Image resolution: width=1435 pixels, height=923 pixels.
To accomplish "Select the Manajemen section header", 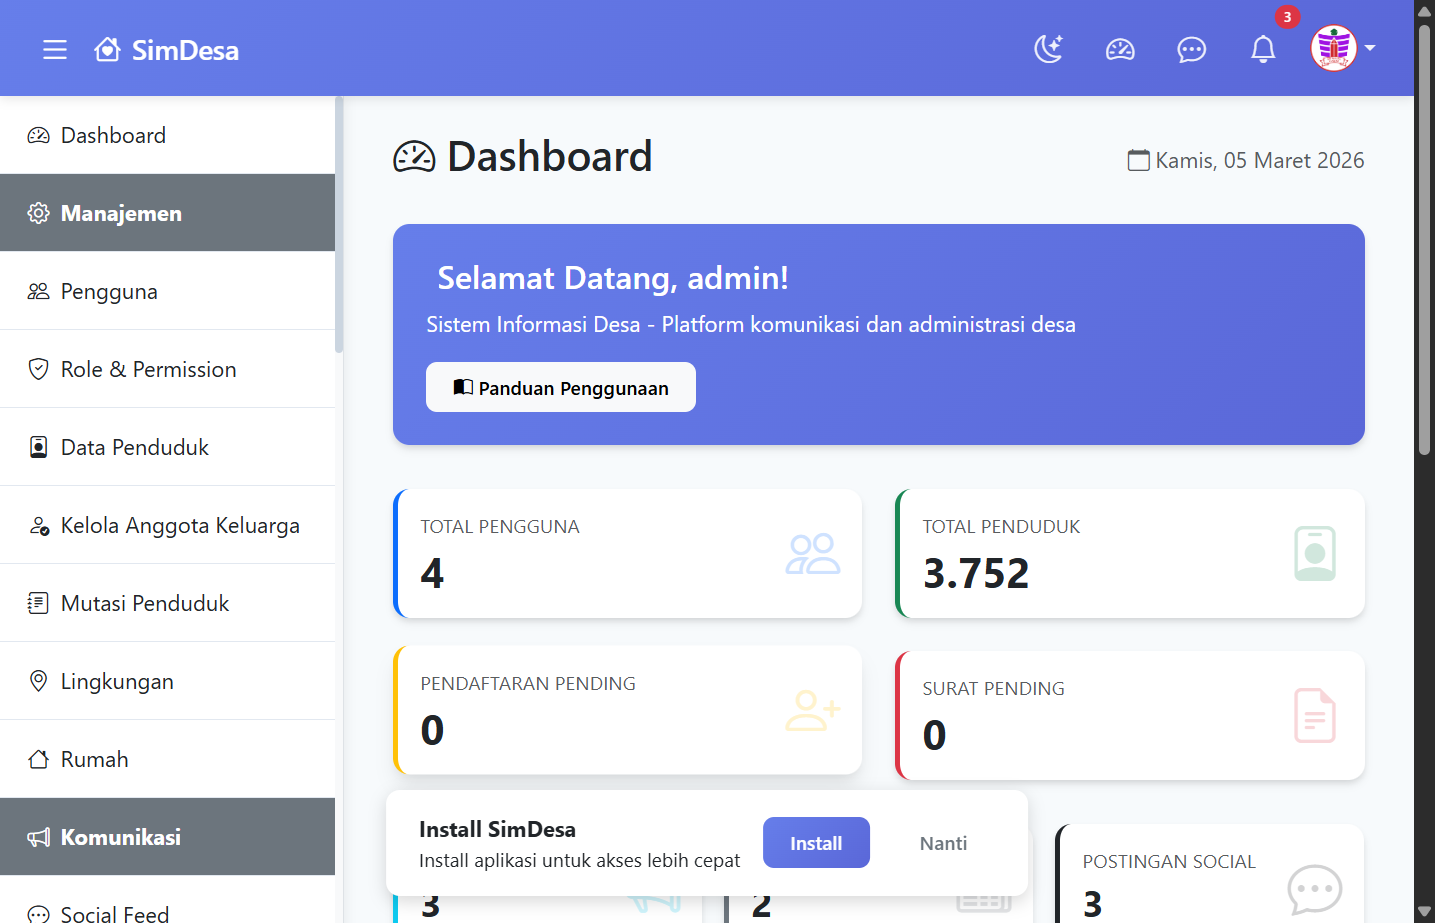I will click(x=168, y=213).
